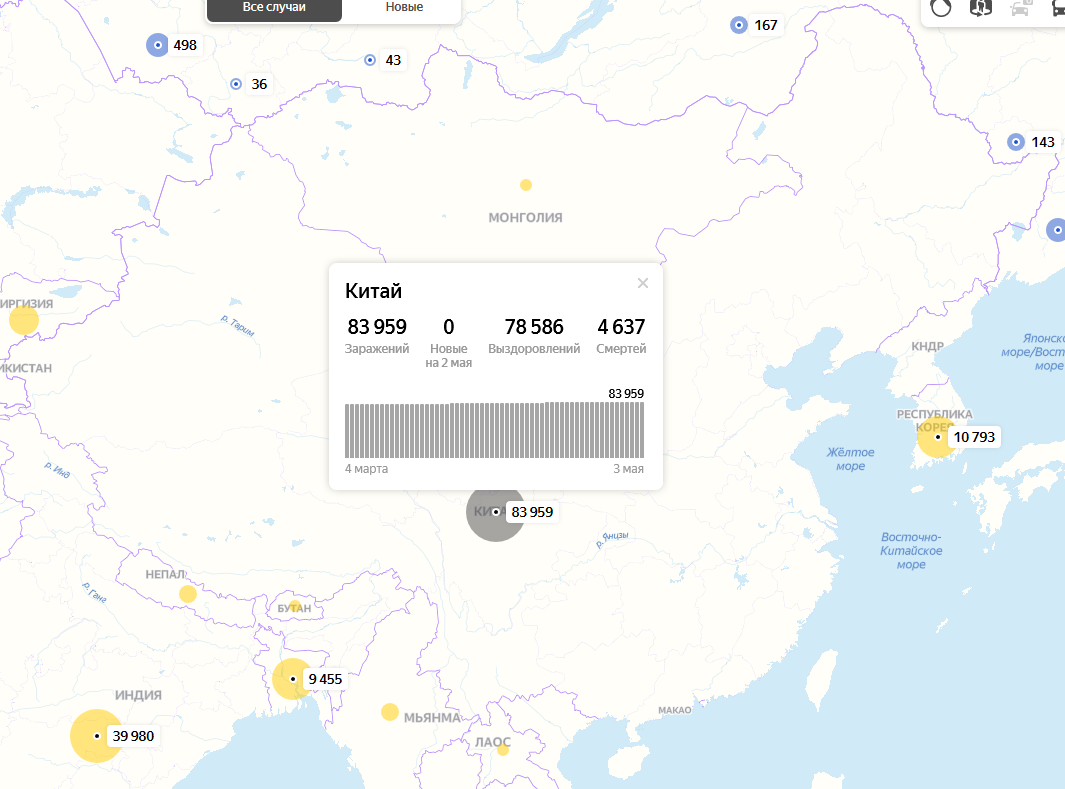Click the yellow dot over Bhutan
This screenshot has width=1065, height=789.
[295, 606]
